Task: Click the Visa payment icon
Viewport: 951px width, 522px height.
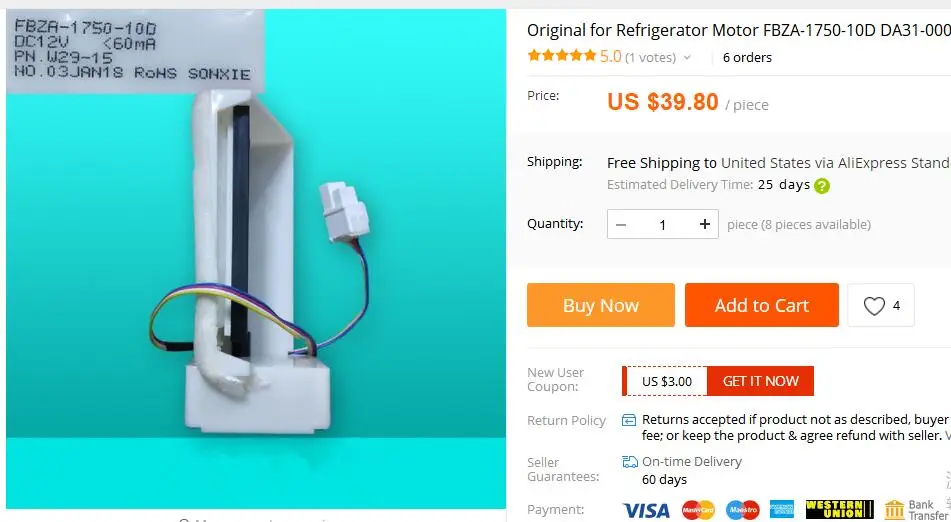Action: tap(646, 510)
